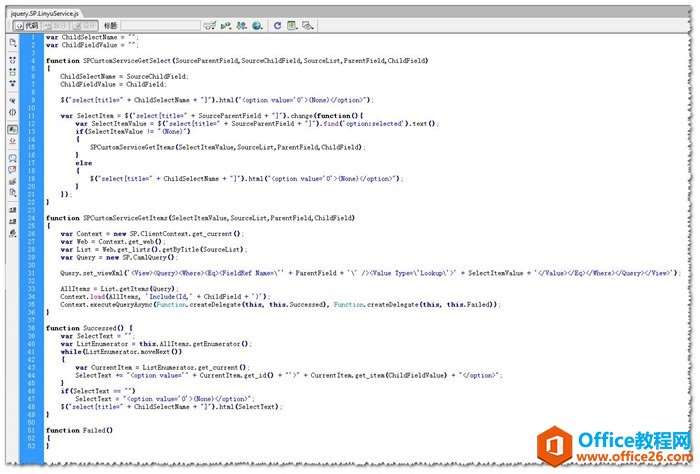Viewport: 700px width, 474px height.
Task: Open the Open Documents list icon
Action: pyautogui.click(x=11, y=43)
